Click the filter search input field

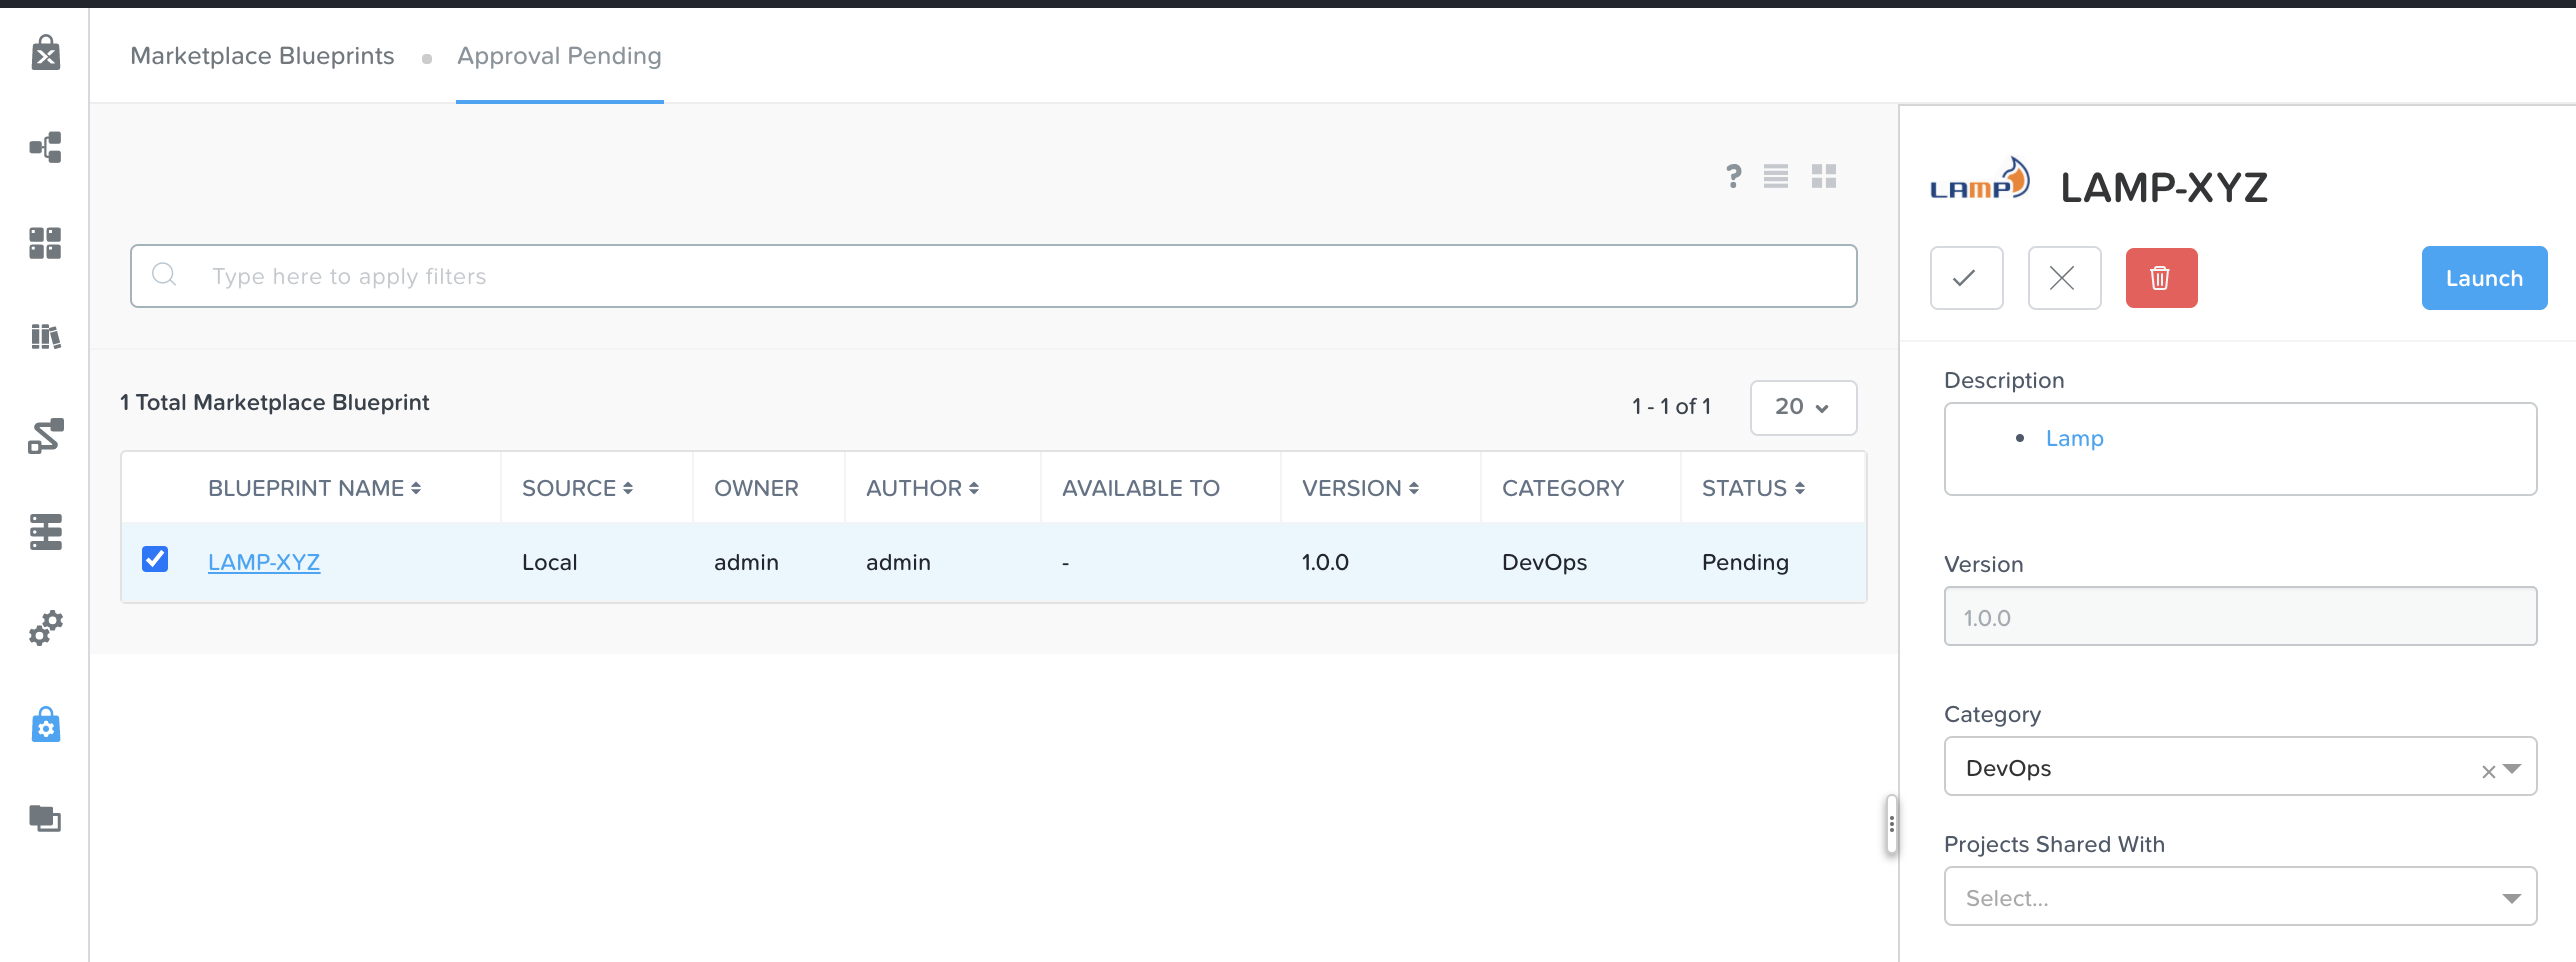pos(993,276)
